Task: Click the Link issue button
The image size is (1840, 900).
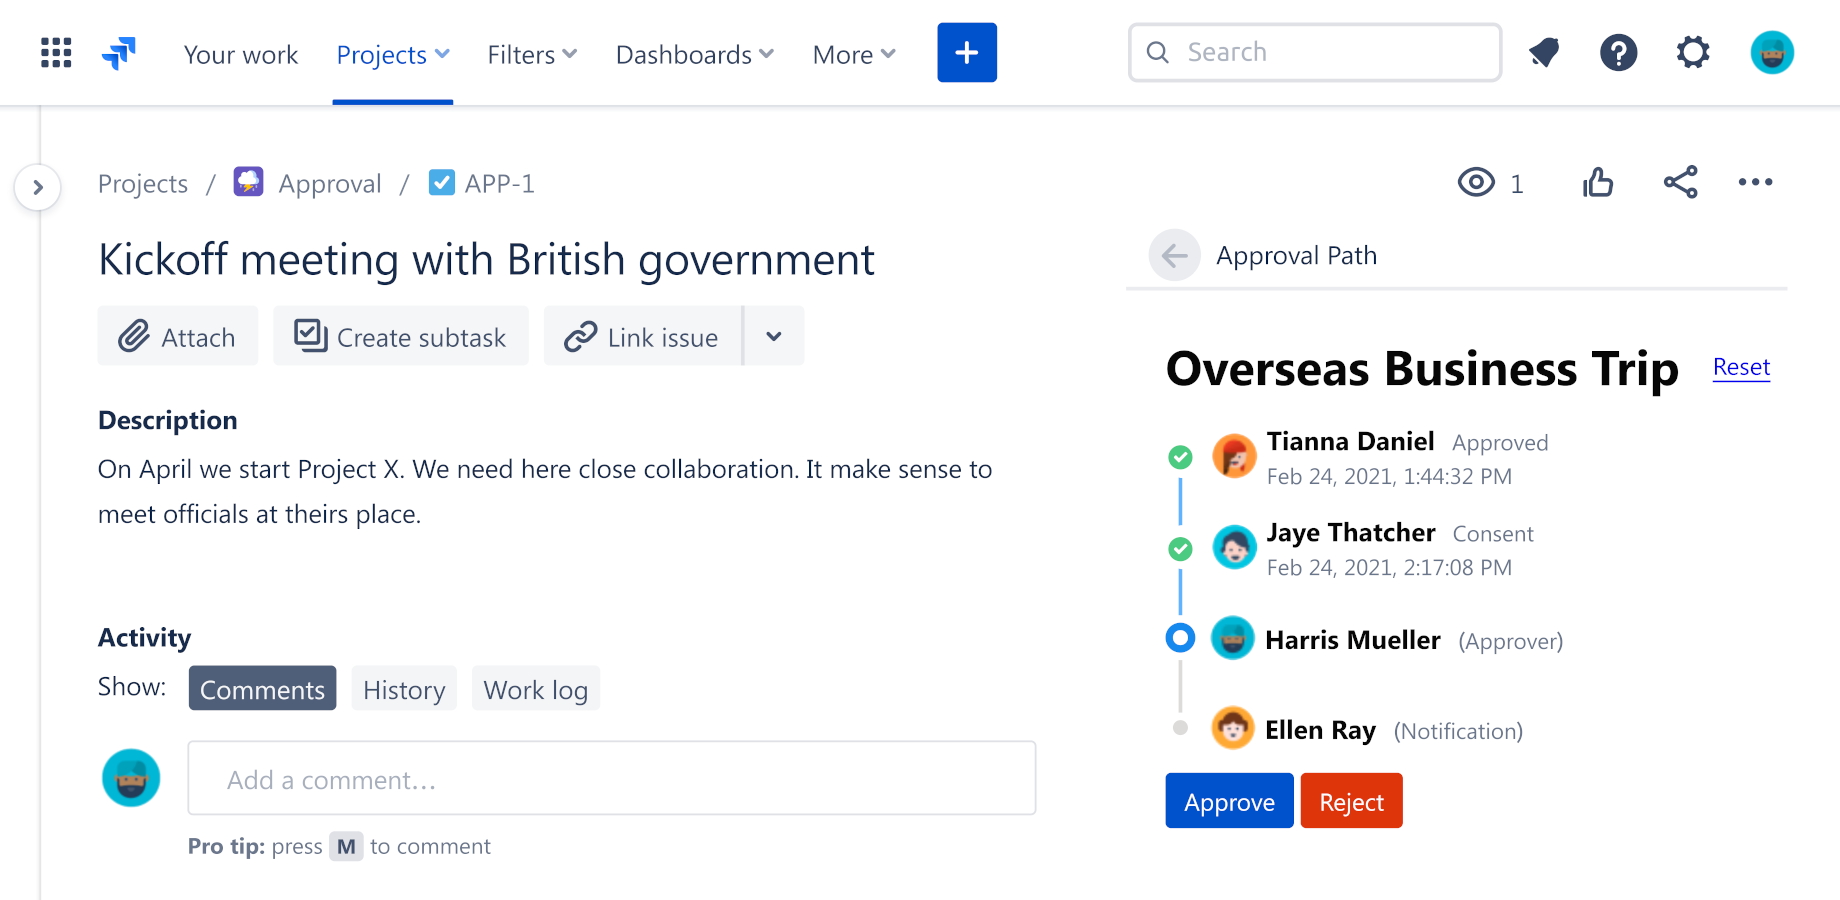Action: click(642, 337)
